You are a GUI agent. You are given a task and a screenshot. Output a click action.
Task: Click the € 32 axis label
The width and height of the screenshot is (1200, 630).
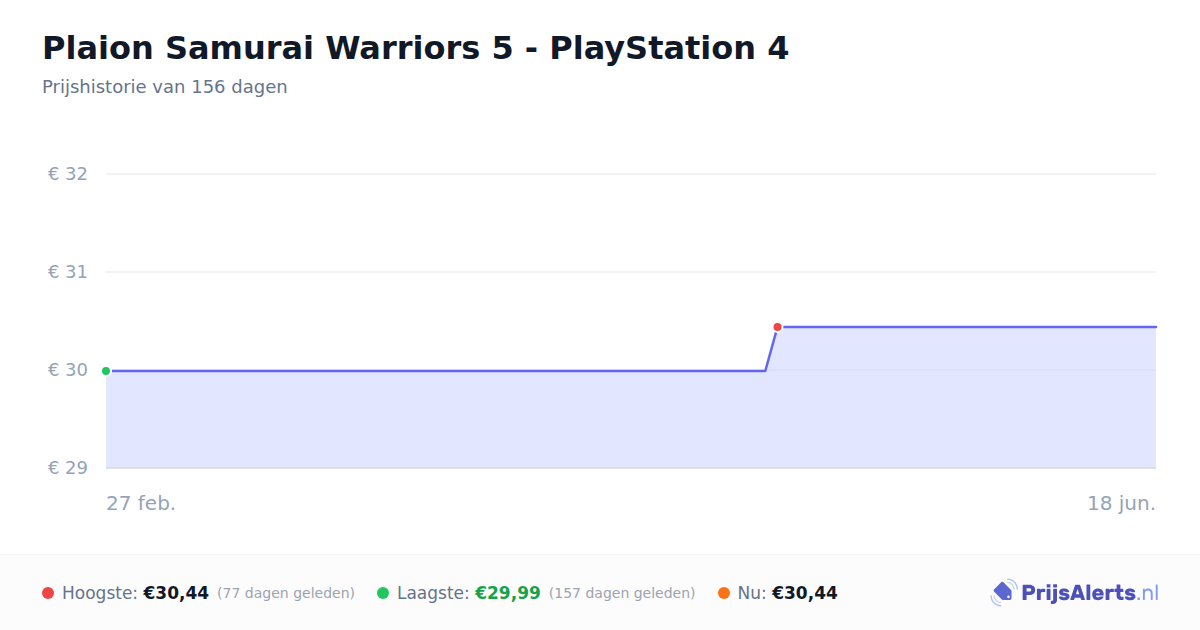click(x=68, y=174)
